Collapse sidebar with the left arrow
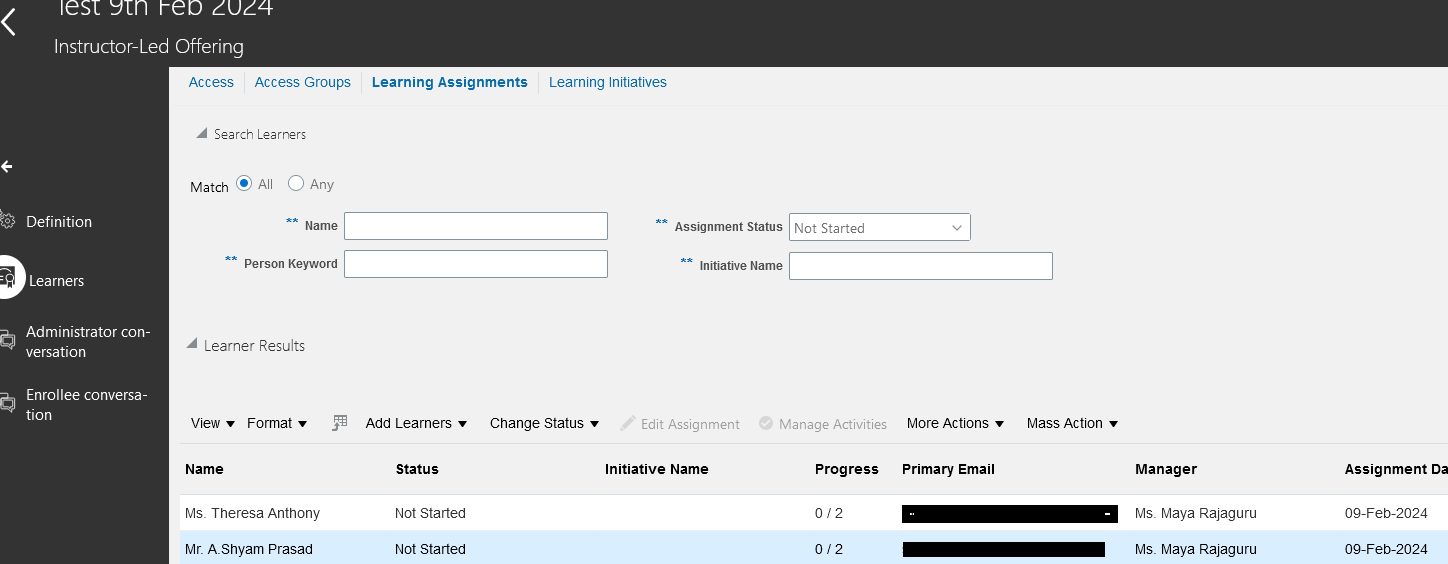The width and height of the screenshot is (1448, 564). pyautogui.click(x=7, y=166)
